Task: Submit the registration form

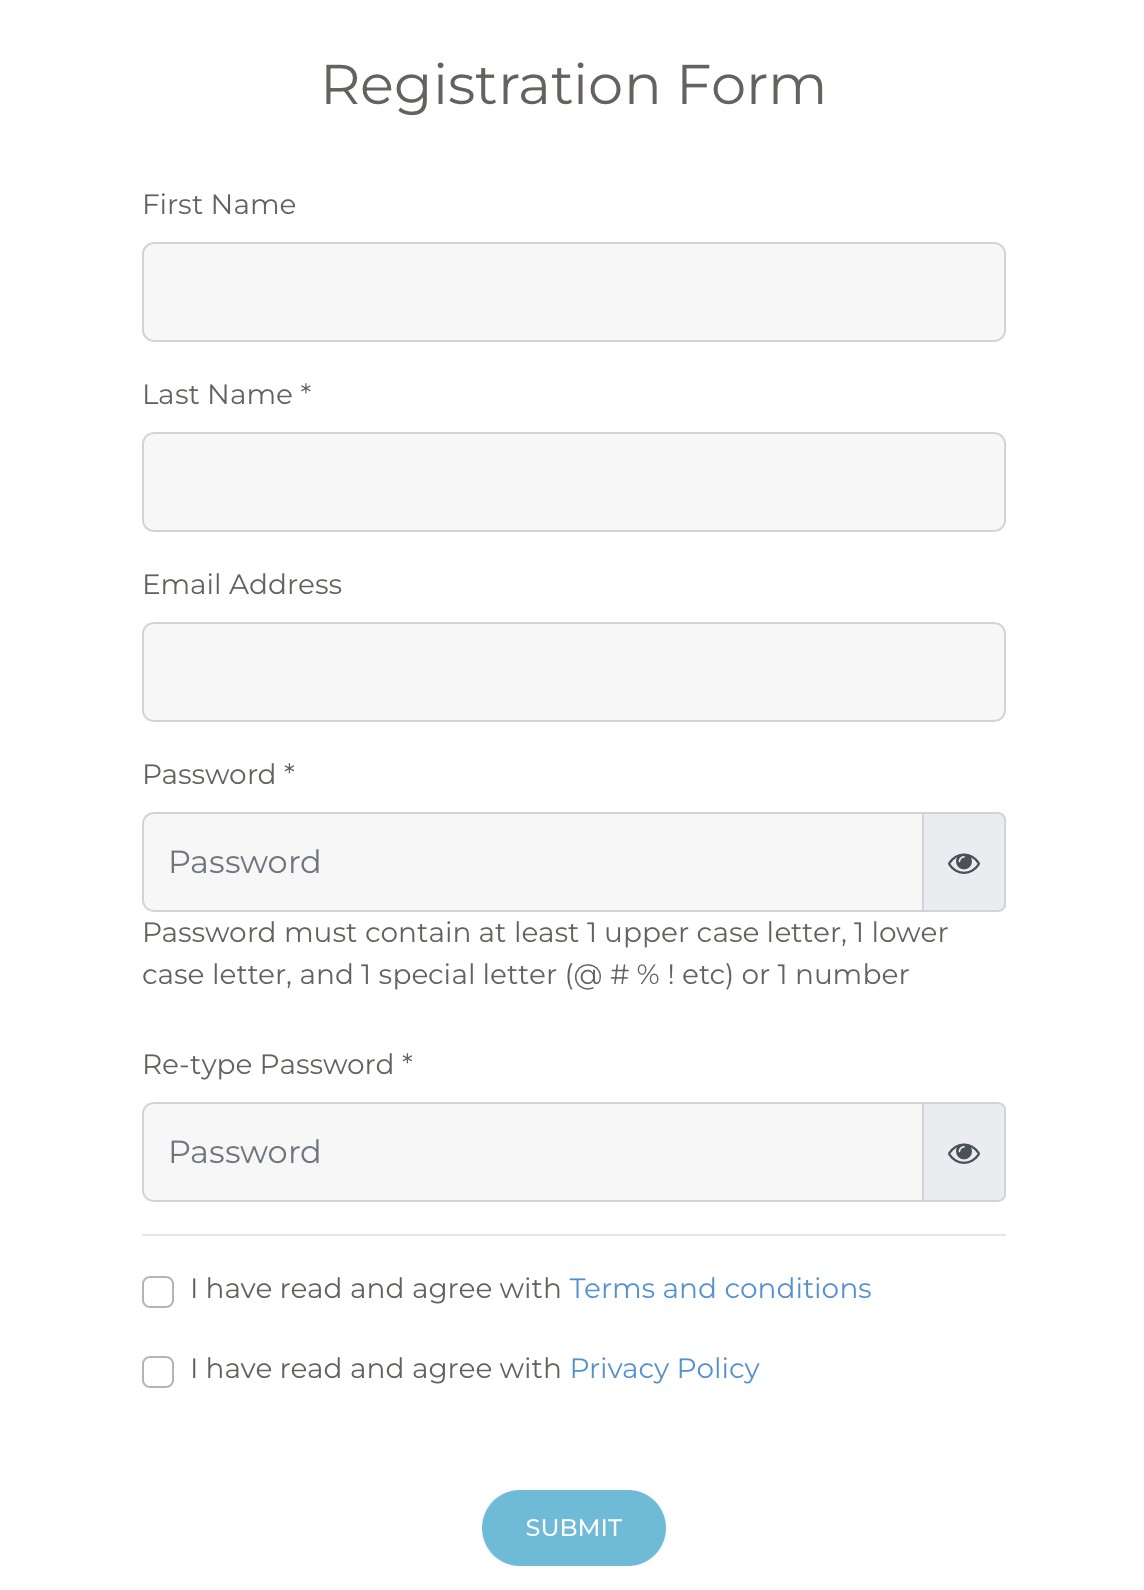Action: coord(574,1528)
